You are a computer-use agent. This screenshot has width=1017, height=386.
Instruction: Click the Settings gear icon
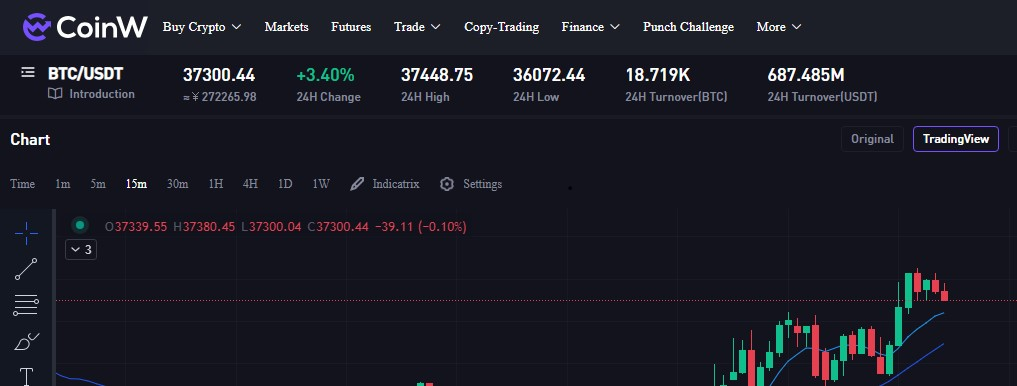[447, 184]
